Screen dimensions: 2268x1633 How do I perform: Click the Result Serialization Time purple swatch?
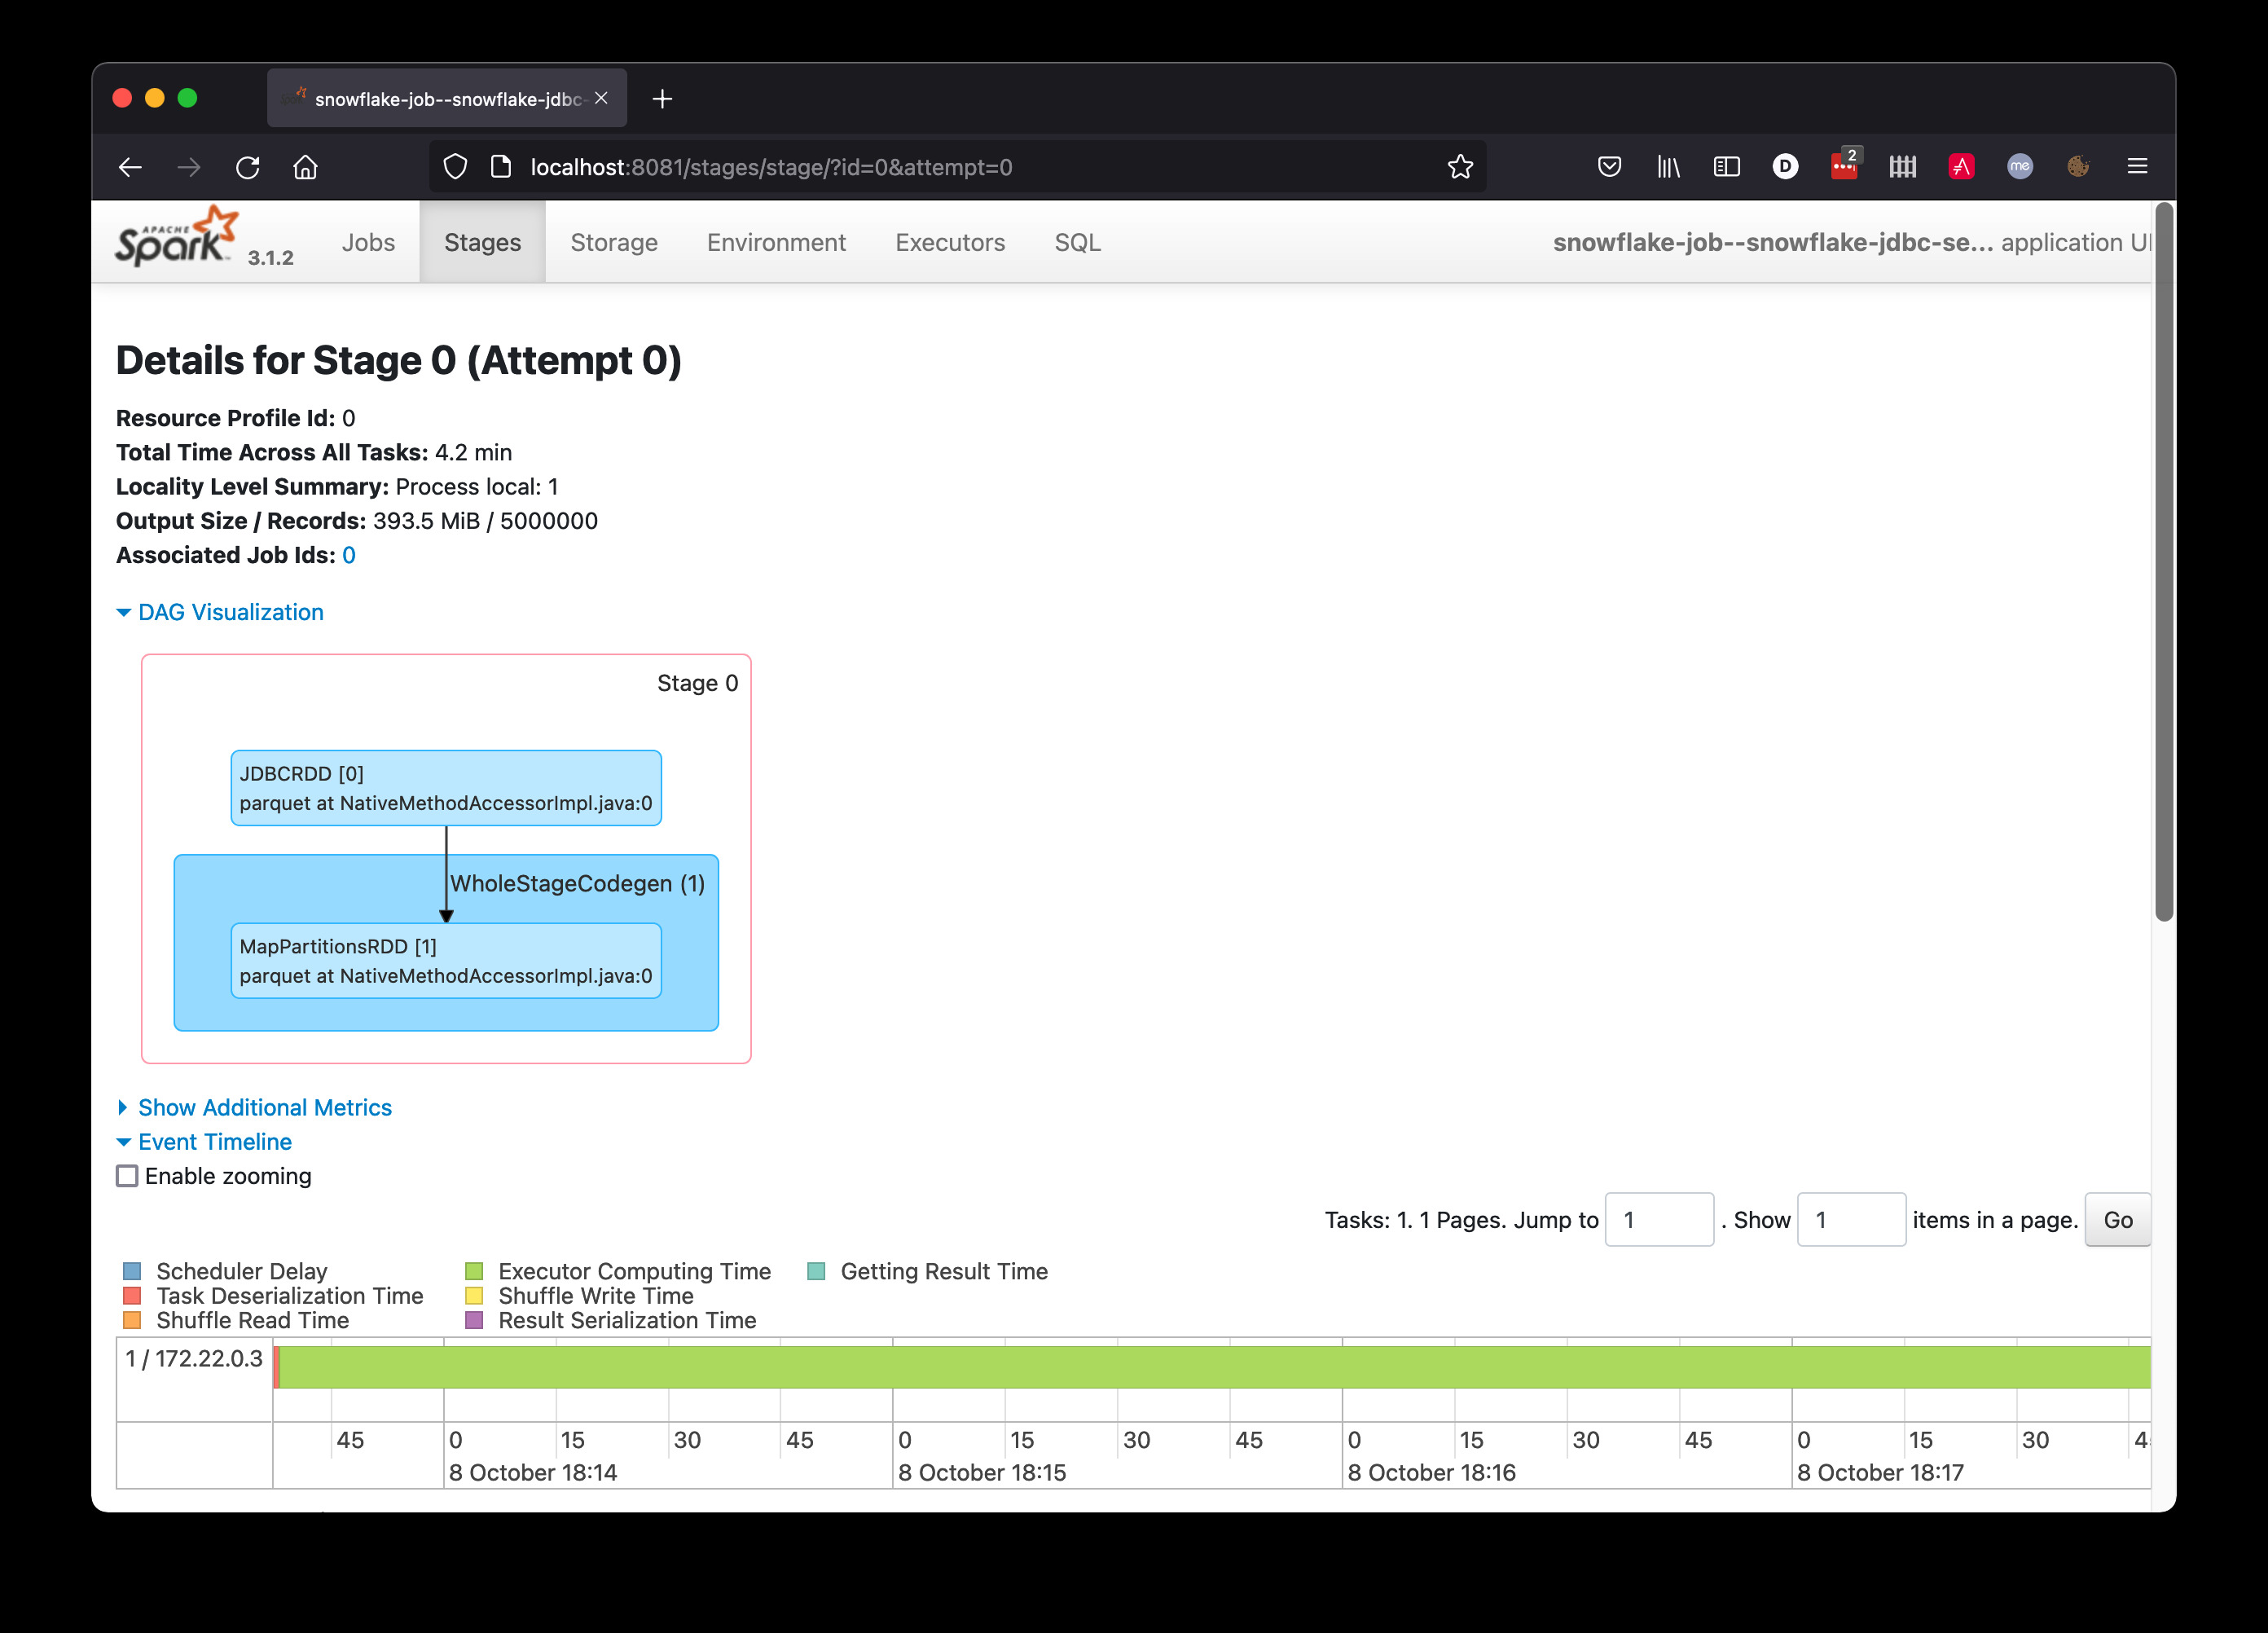[x=474, y=1320]
